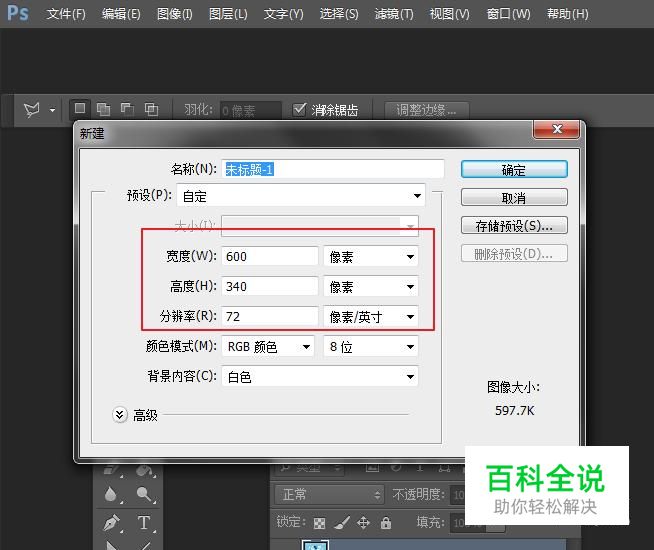Click the 名称 field containing 未标题-1
Image resolution: width=654 pixels, height=550 pixels.
click(332, 169)
